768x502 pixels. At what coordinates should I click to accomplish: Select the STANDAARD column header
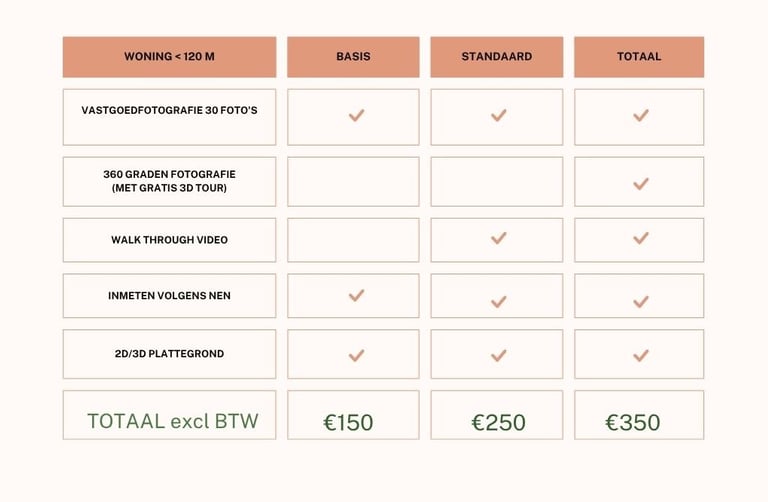point(497,57)
